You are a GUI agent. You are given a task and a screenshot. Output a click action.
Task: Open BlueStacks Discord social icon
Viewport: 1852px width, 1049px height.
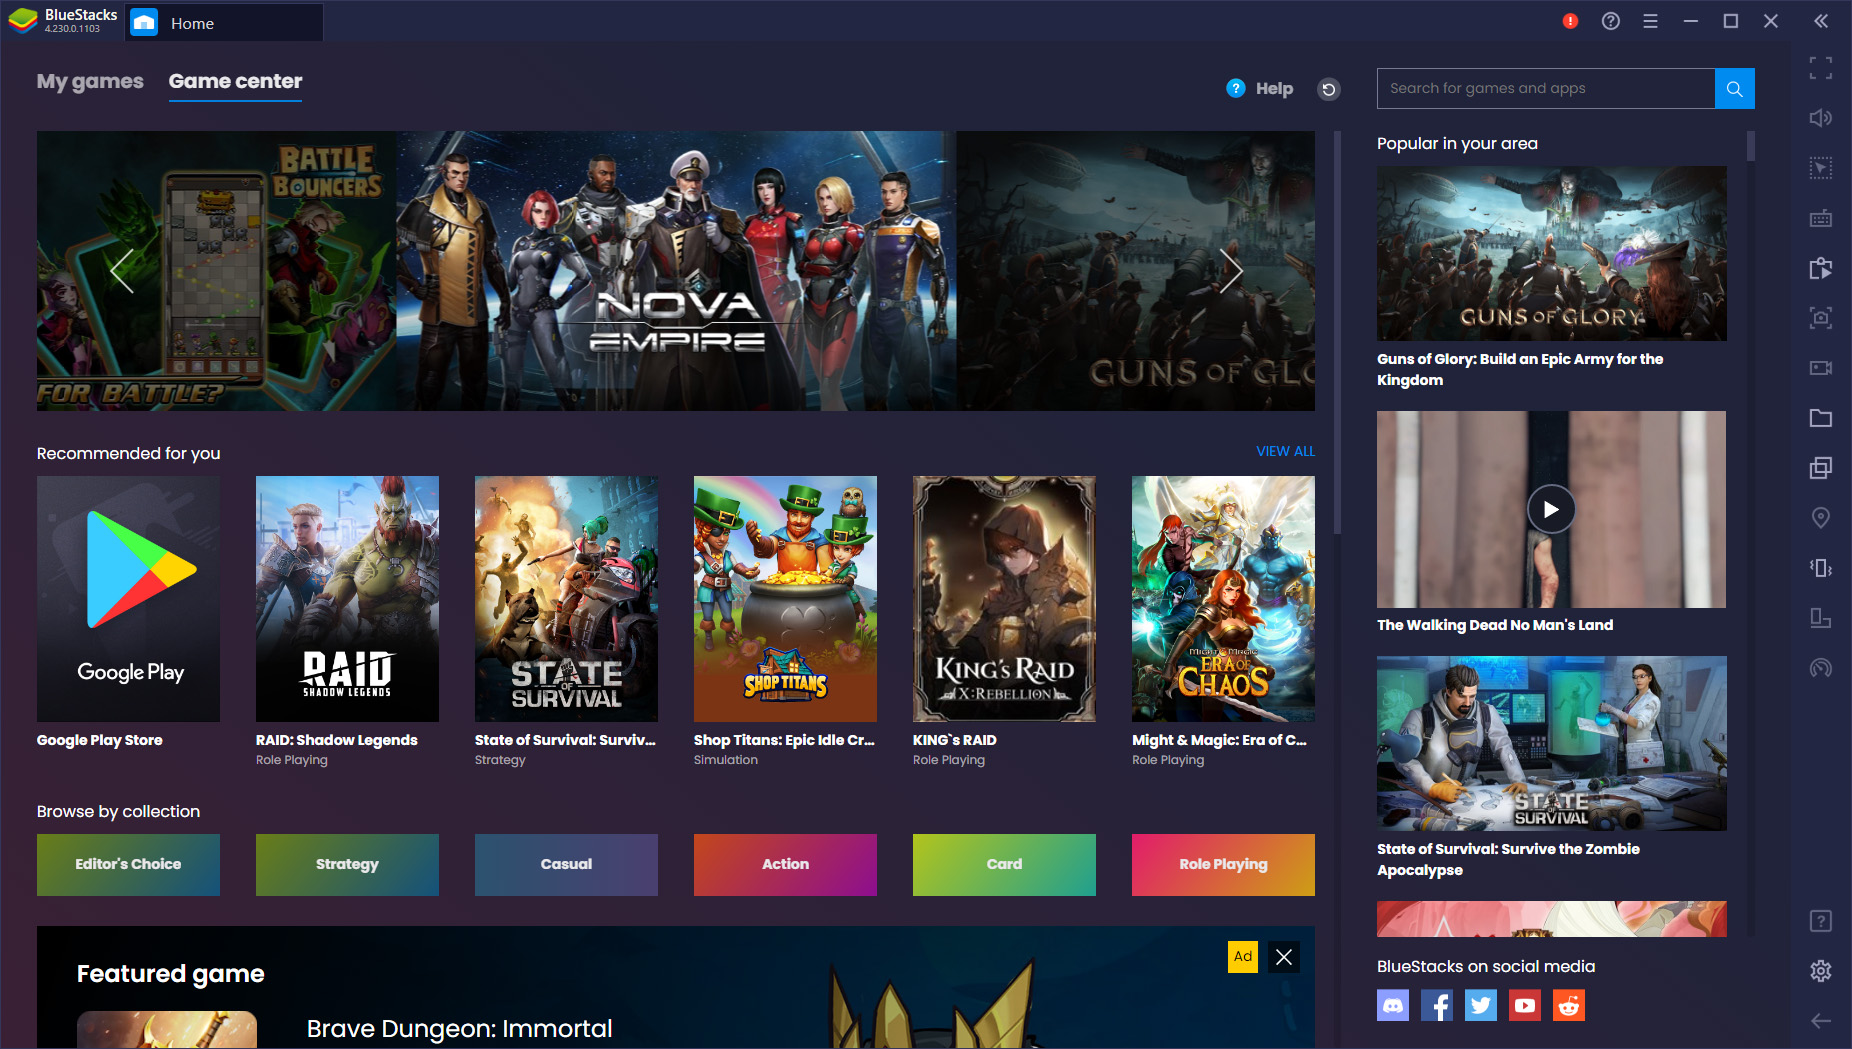(1393, 1005)
